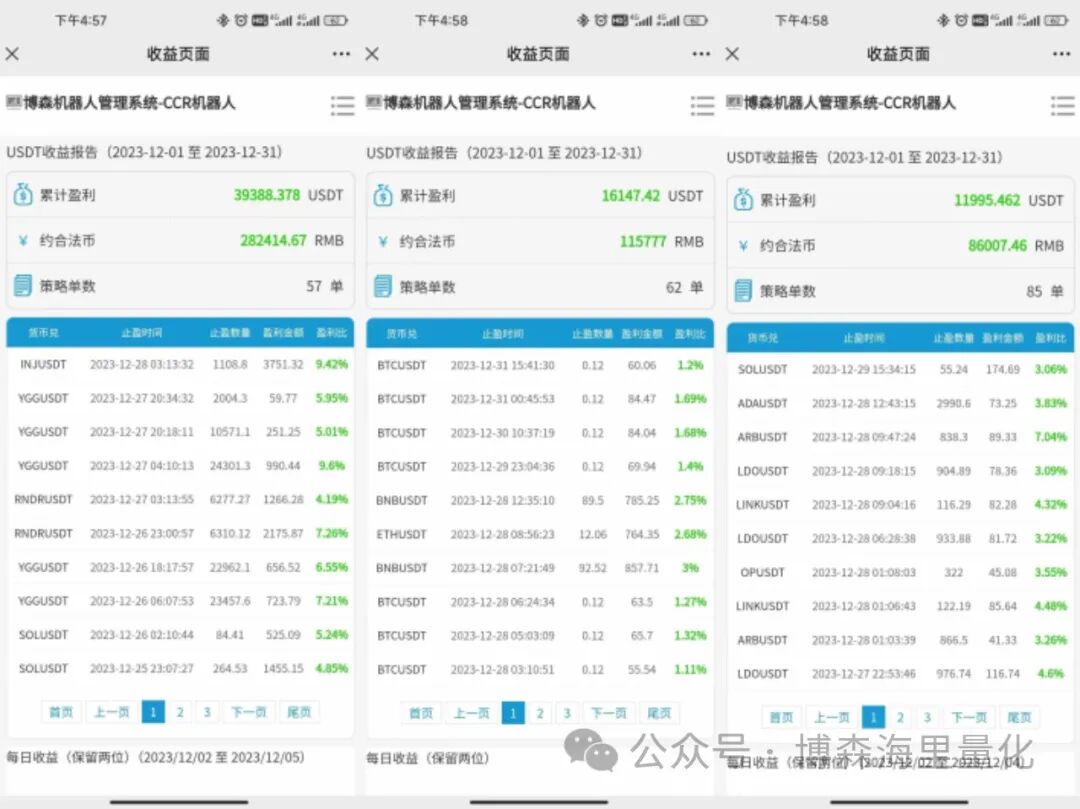1080x809 pixels.
Task: Click the money bag icon on middle report
Action: pyautogui.click(x=381, y=195)
